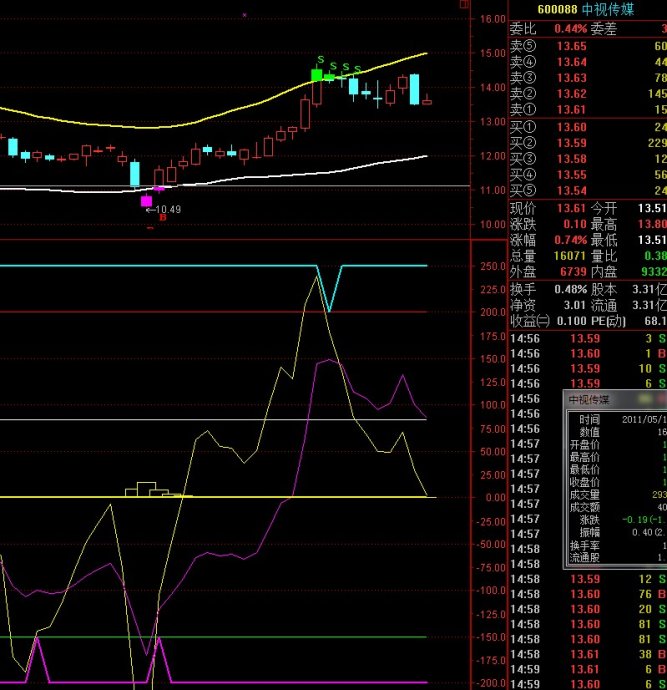Click the 换手率 row in the popup window
The width and height of the screenshot is (667, 690).
(x=617, y=545)
